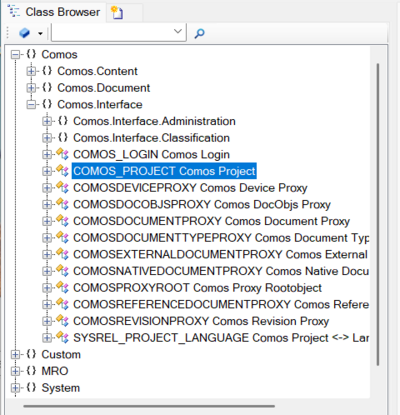Collapse the Comos root node
Image resolution: width=400 pixels, height=415 pixels.
pos(15,54)
